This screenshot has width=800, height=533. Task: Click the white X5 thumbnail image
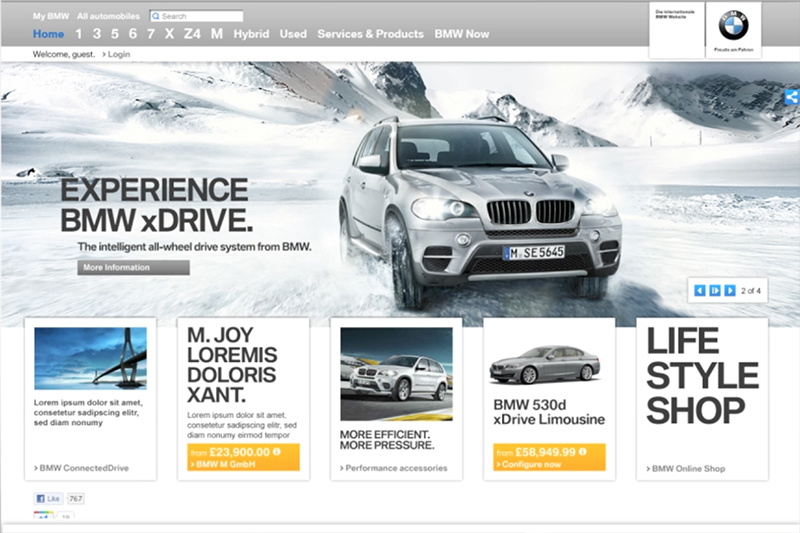[x=396, y=374]
